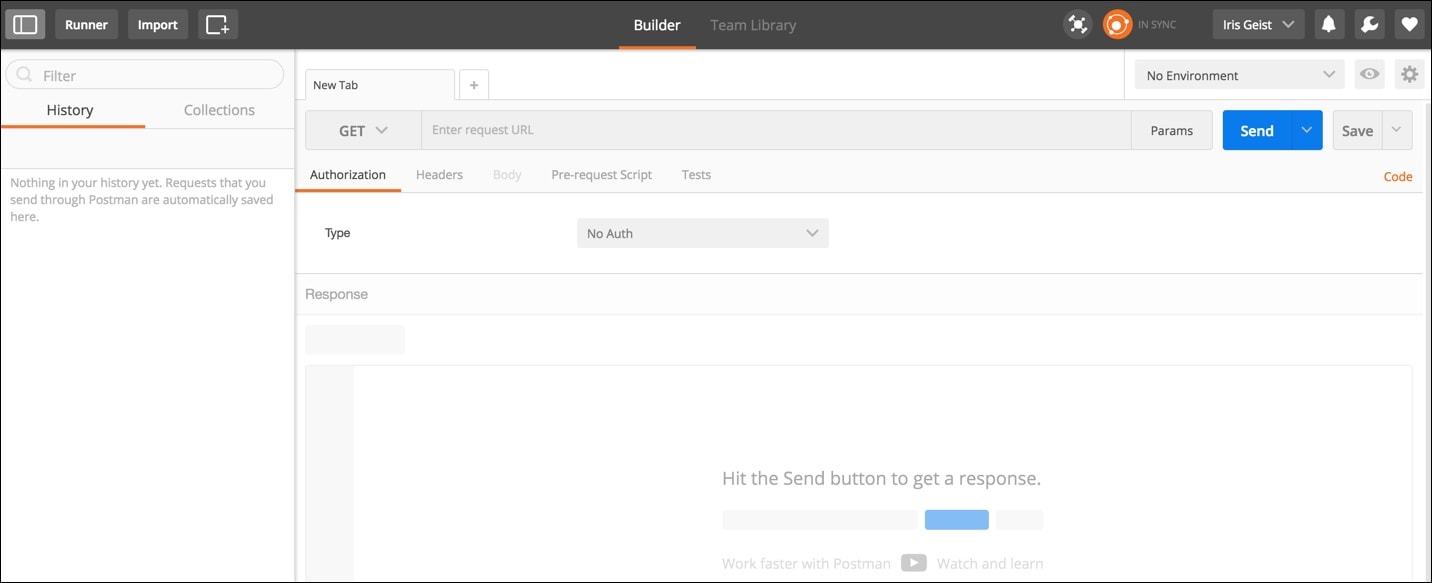Play the Watch and learn video

(913, 563)
